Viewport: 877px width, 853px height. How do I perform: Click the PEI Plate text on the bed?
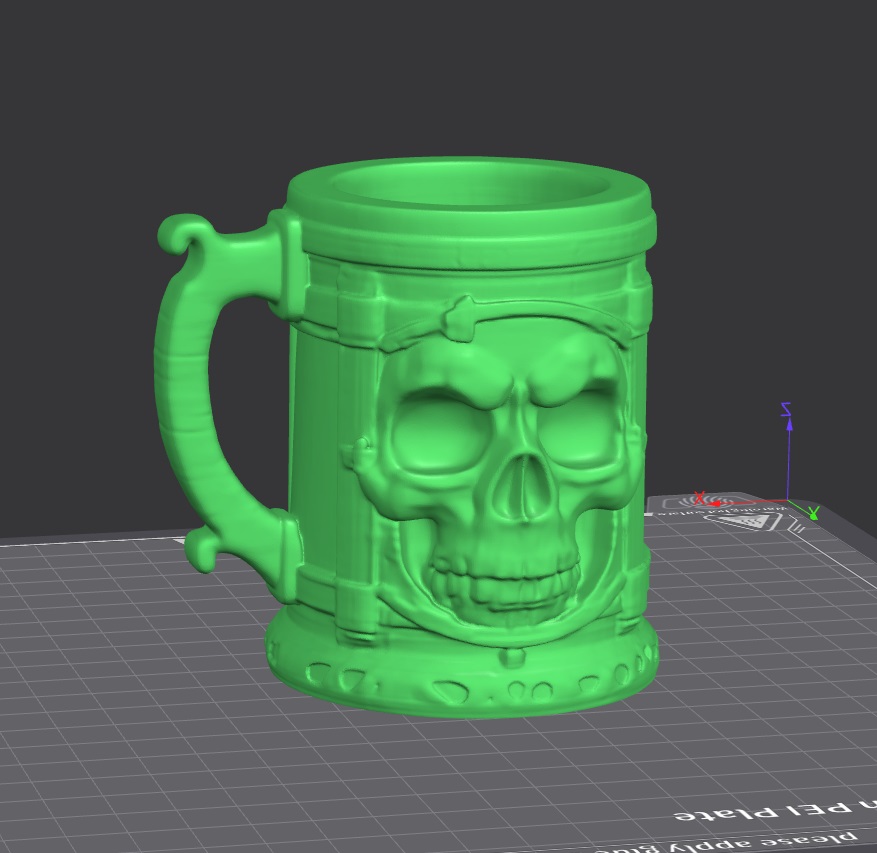pyautogui.click(x=760, y=810)
